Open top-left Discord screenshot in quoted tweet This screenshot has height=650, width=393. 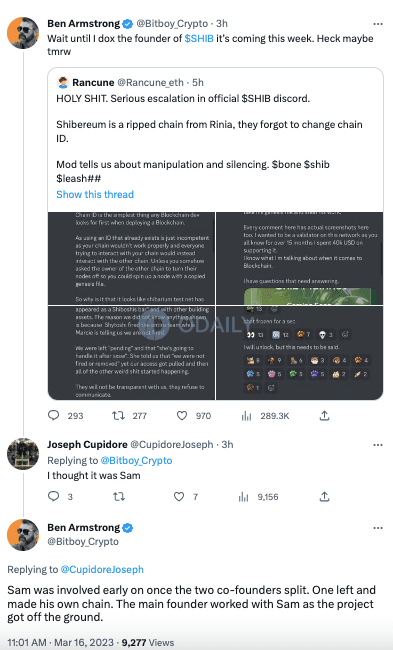coord(131,258)
